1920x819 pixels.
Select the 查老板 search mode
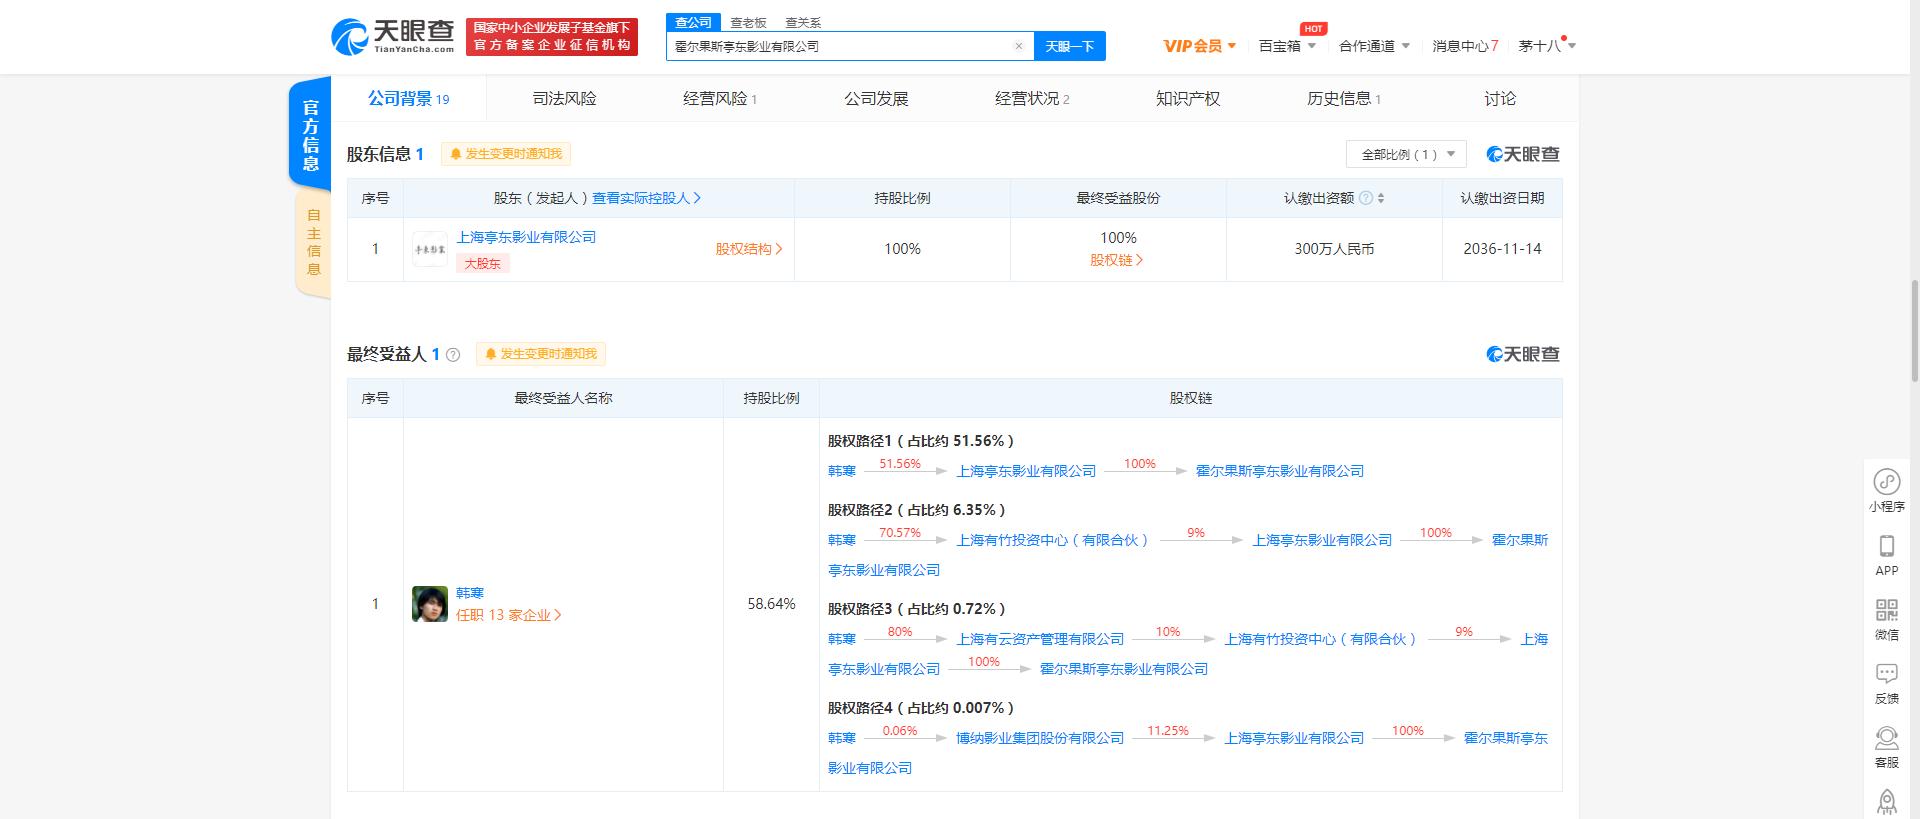[748, 22]
